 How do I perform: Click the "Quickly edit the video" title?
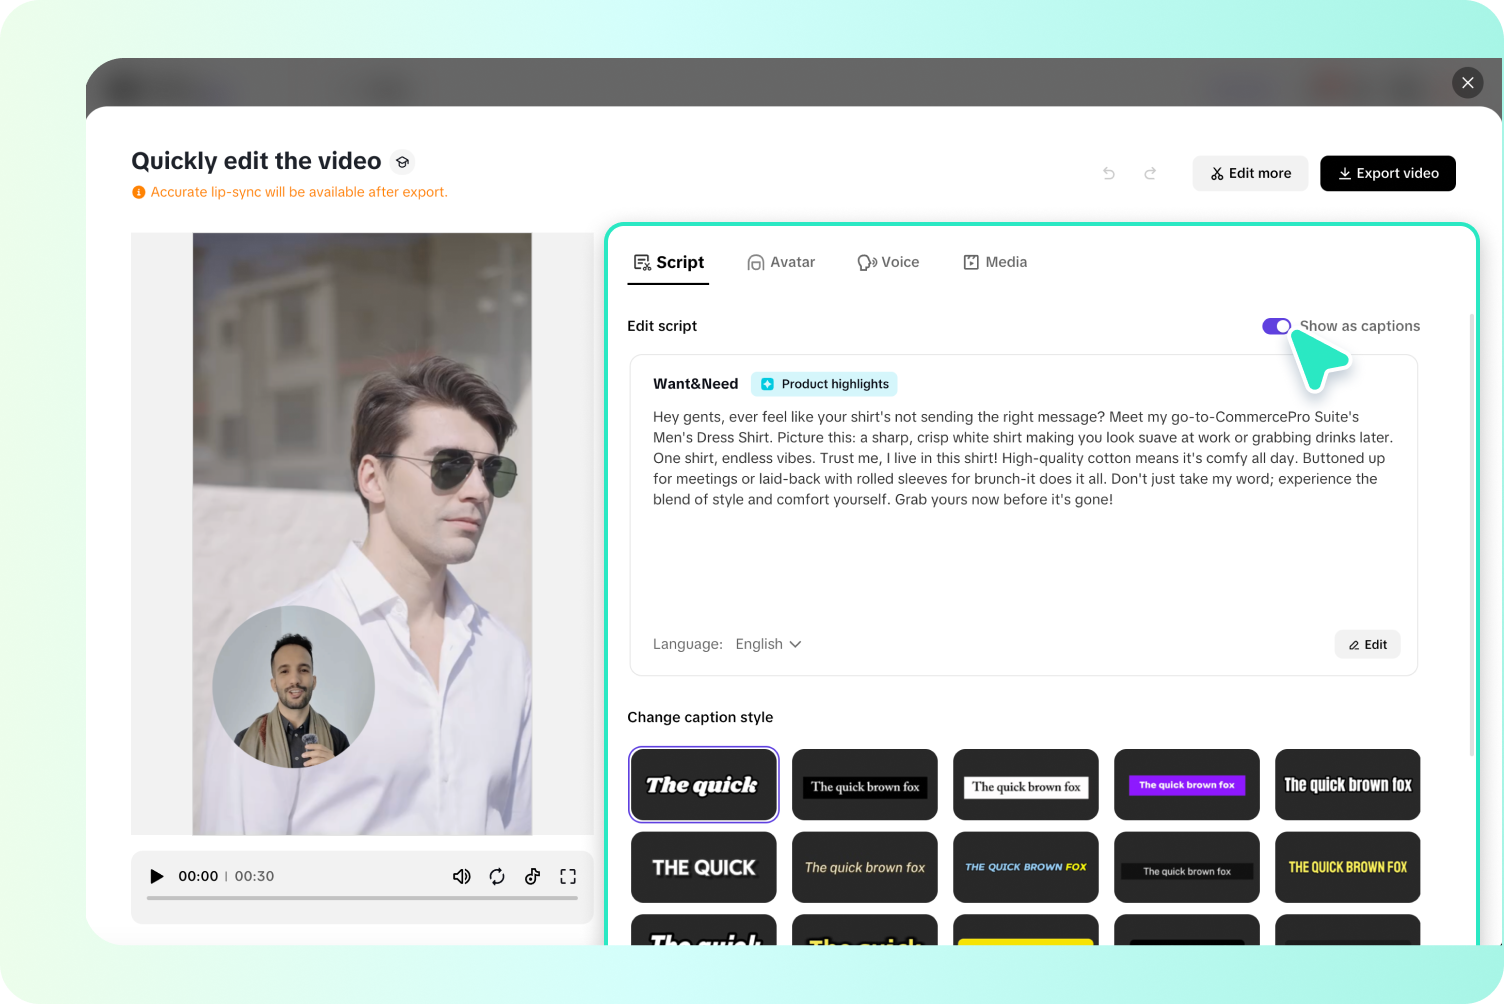tap(256, 161)
